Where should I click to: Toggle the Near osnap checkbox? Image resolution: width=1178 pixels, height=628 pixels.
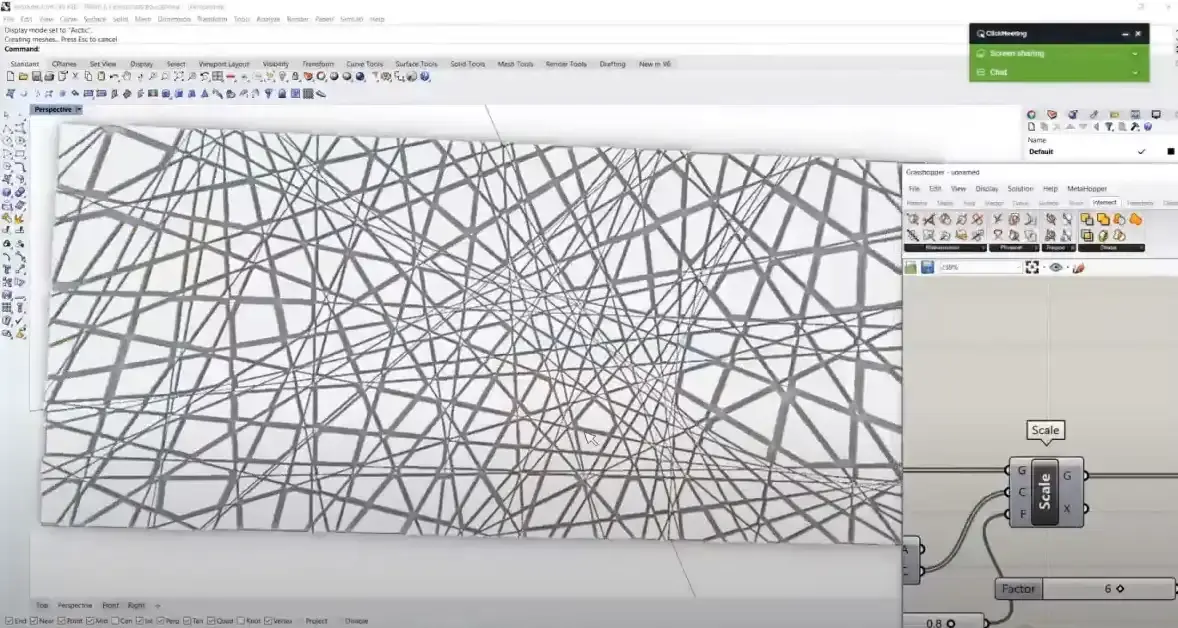pos(34,621)
